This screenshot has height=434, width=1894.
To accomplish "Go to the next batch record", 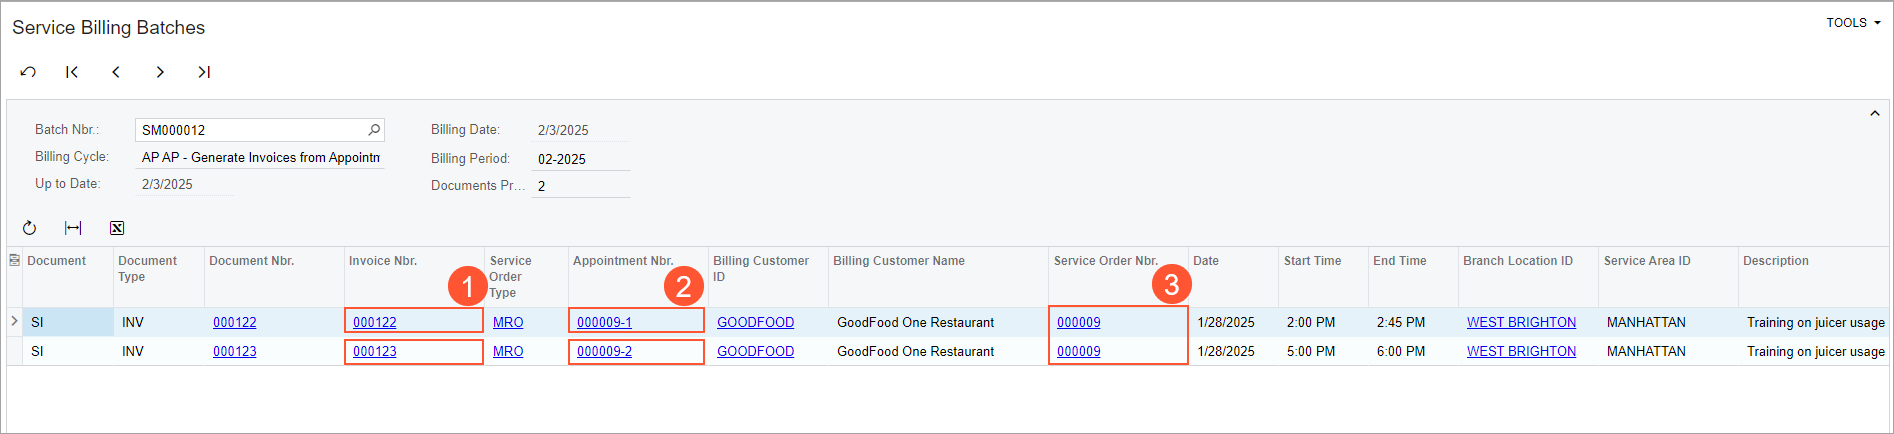I will tap(160, 72).
